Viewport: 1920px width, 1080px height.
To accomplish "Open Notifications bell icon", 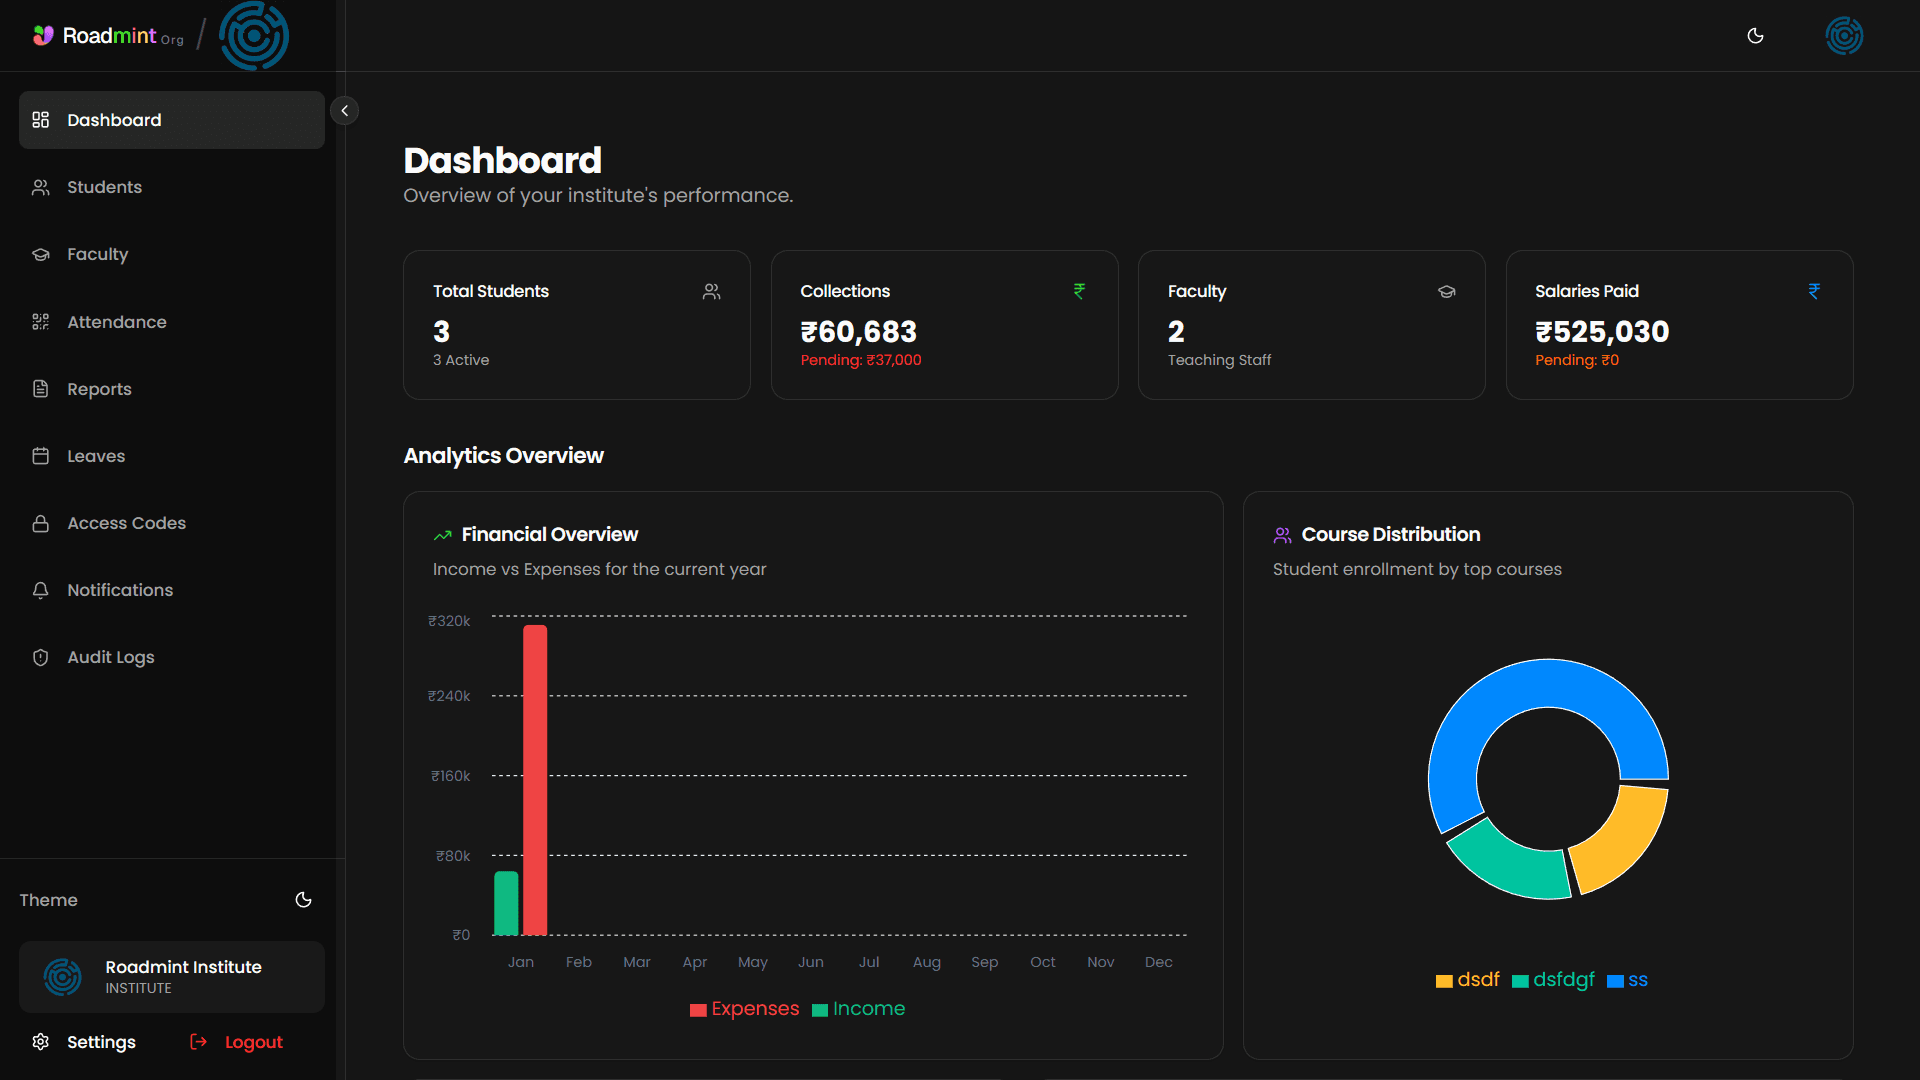I will point(40,590).
